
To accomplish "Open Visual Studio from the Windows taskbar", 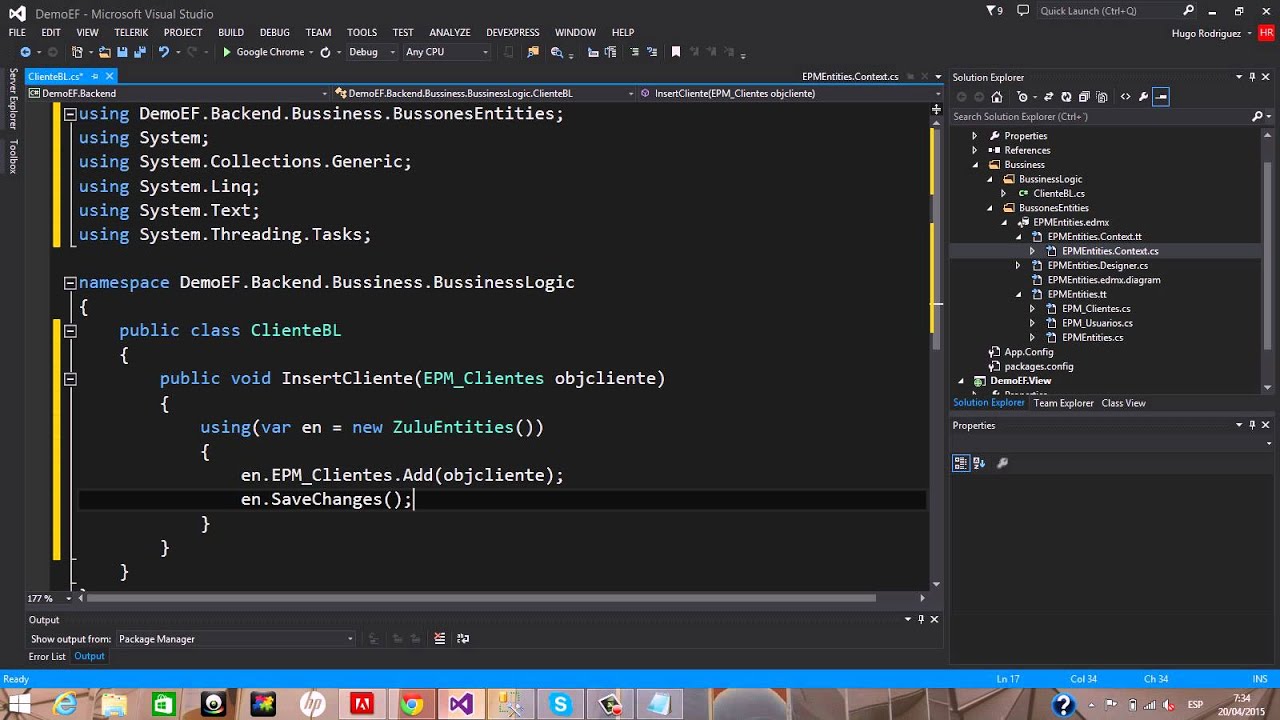I will (x=460, y=705).
